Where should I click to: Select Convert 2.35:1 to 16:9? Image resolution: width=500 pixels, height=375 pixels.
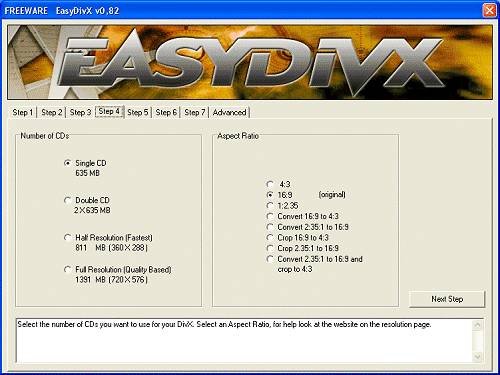[x=270, y=227]
